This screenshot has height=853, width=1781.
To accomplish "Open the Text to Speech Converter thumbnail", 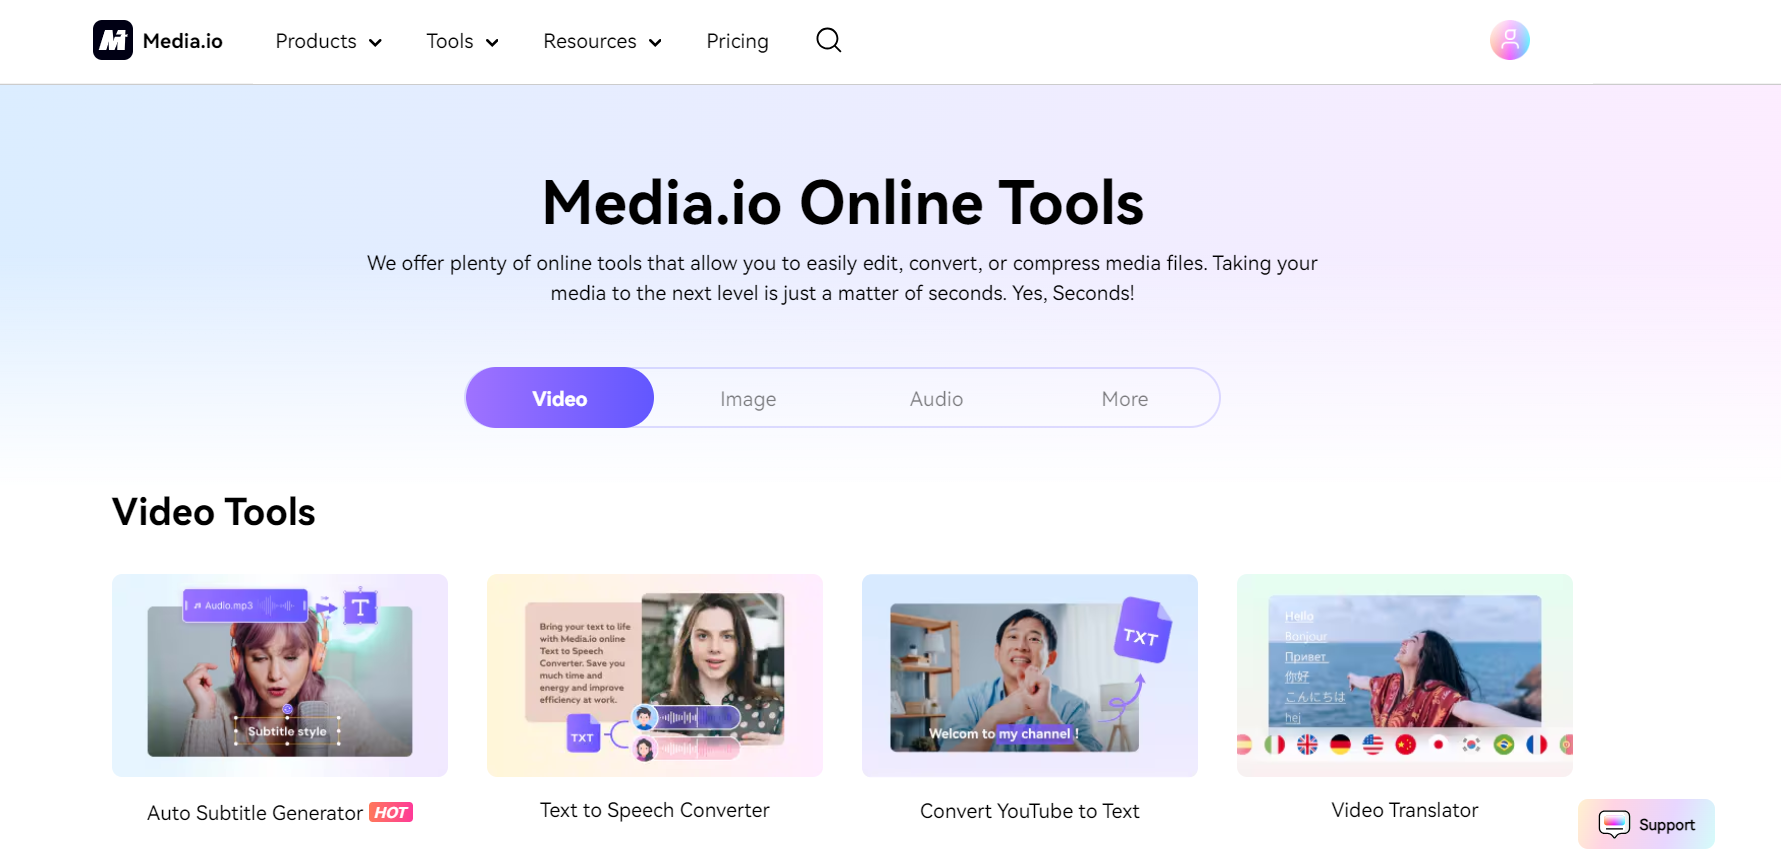I will pyautogui.click(x=655, y=675).
